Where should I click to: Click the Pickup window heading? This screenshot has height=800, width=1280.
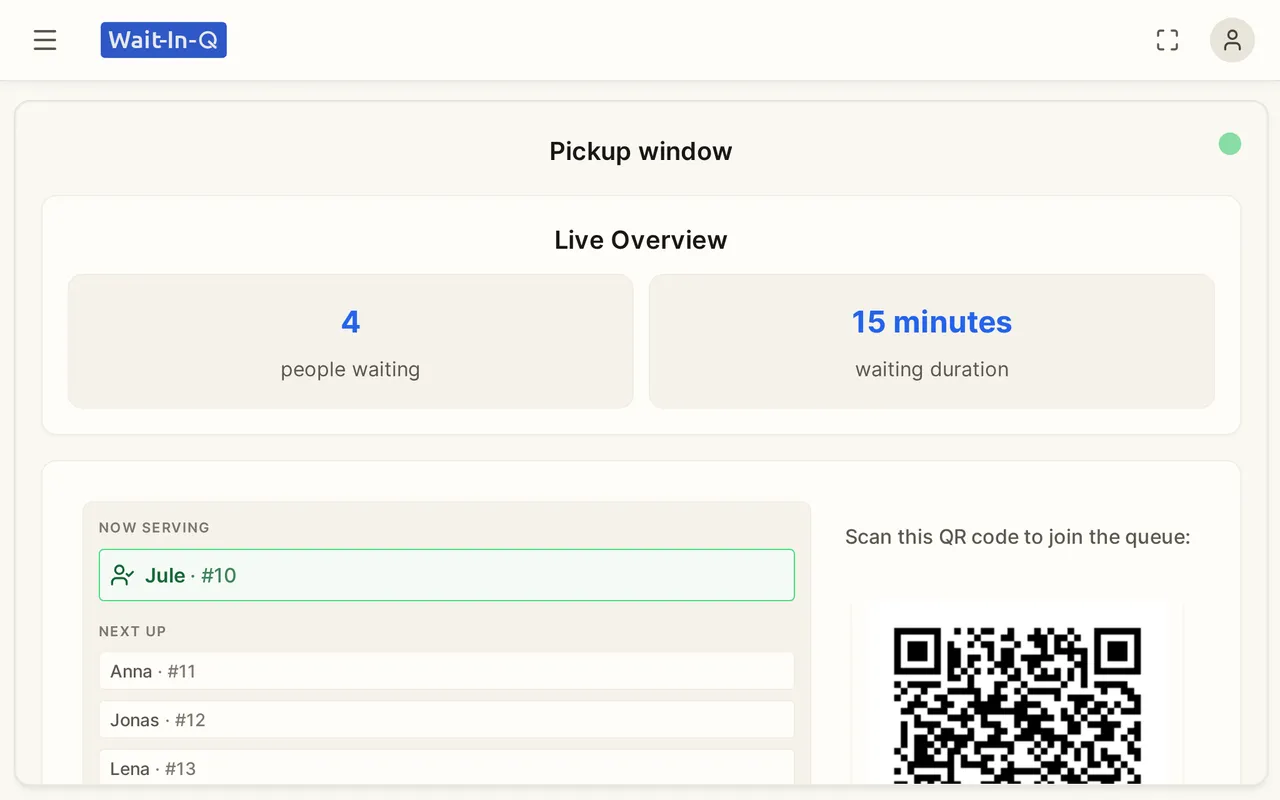tap(641, 151)
